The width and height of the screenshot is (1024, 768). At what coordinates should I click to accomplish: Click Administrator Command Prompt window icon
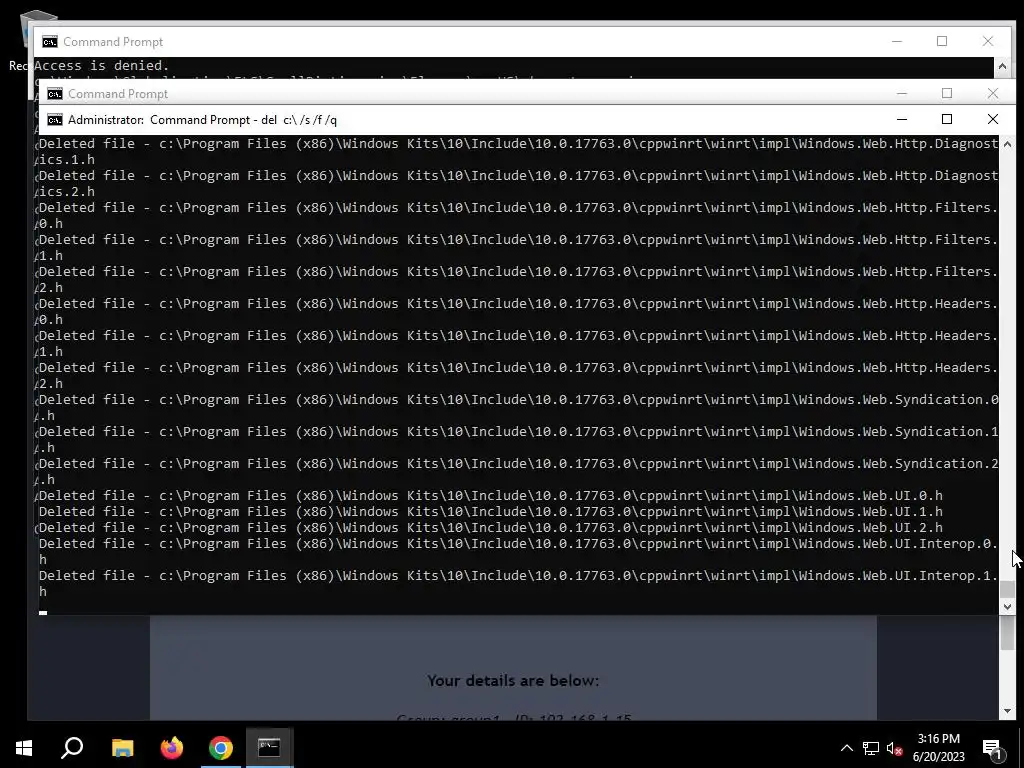[x=55, y=120]
